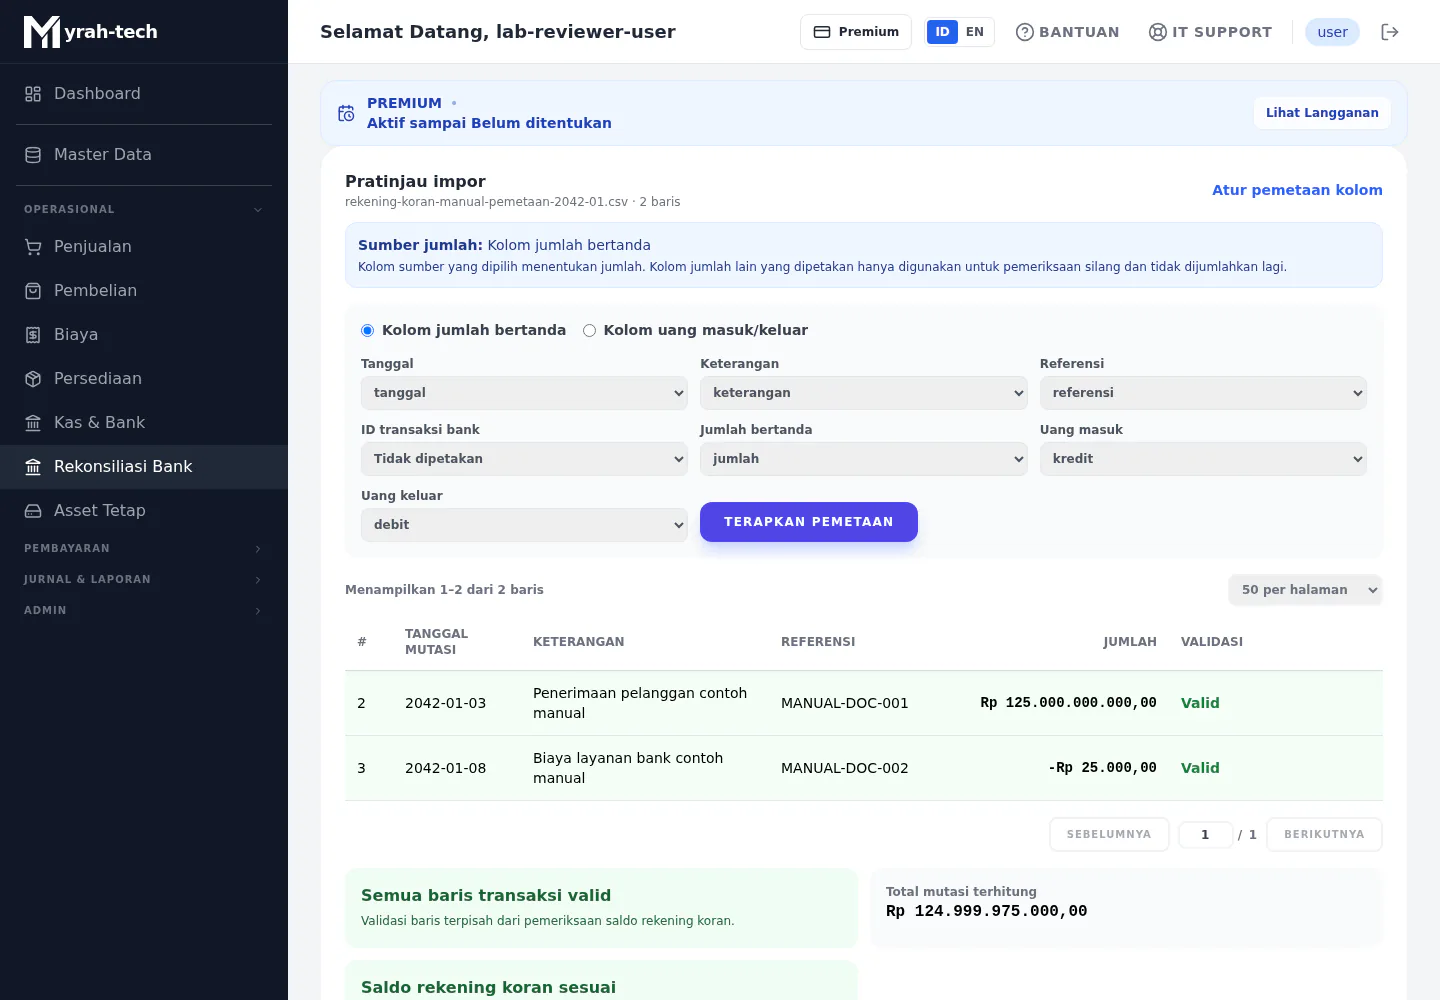Click the Persediaan box icon

33,379
